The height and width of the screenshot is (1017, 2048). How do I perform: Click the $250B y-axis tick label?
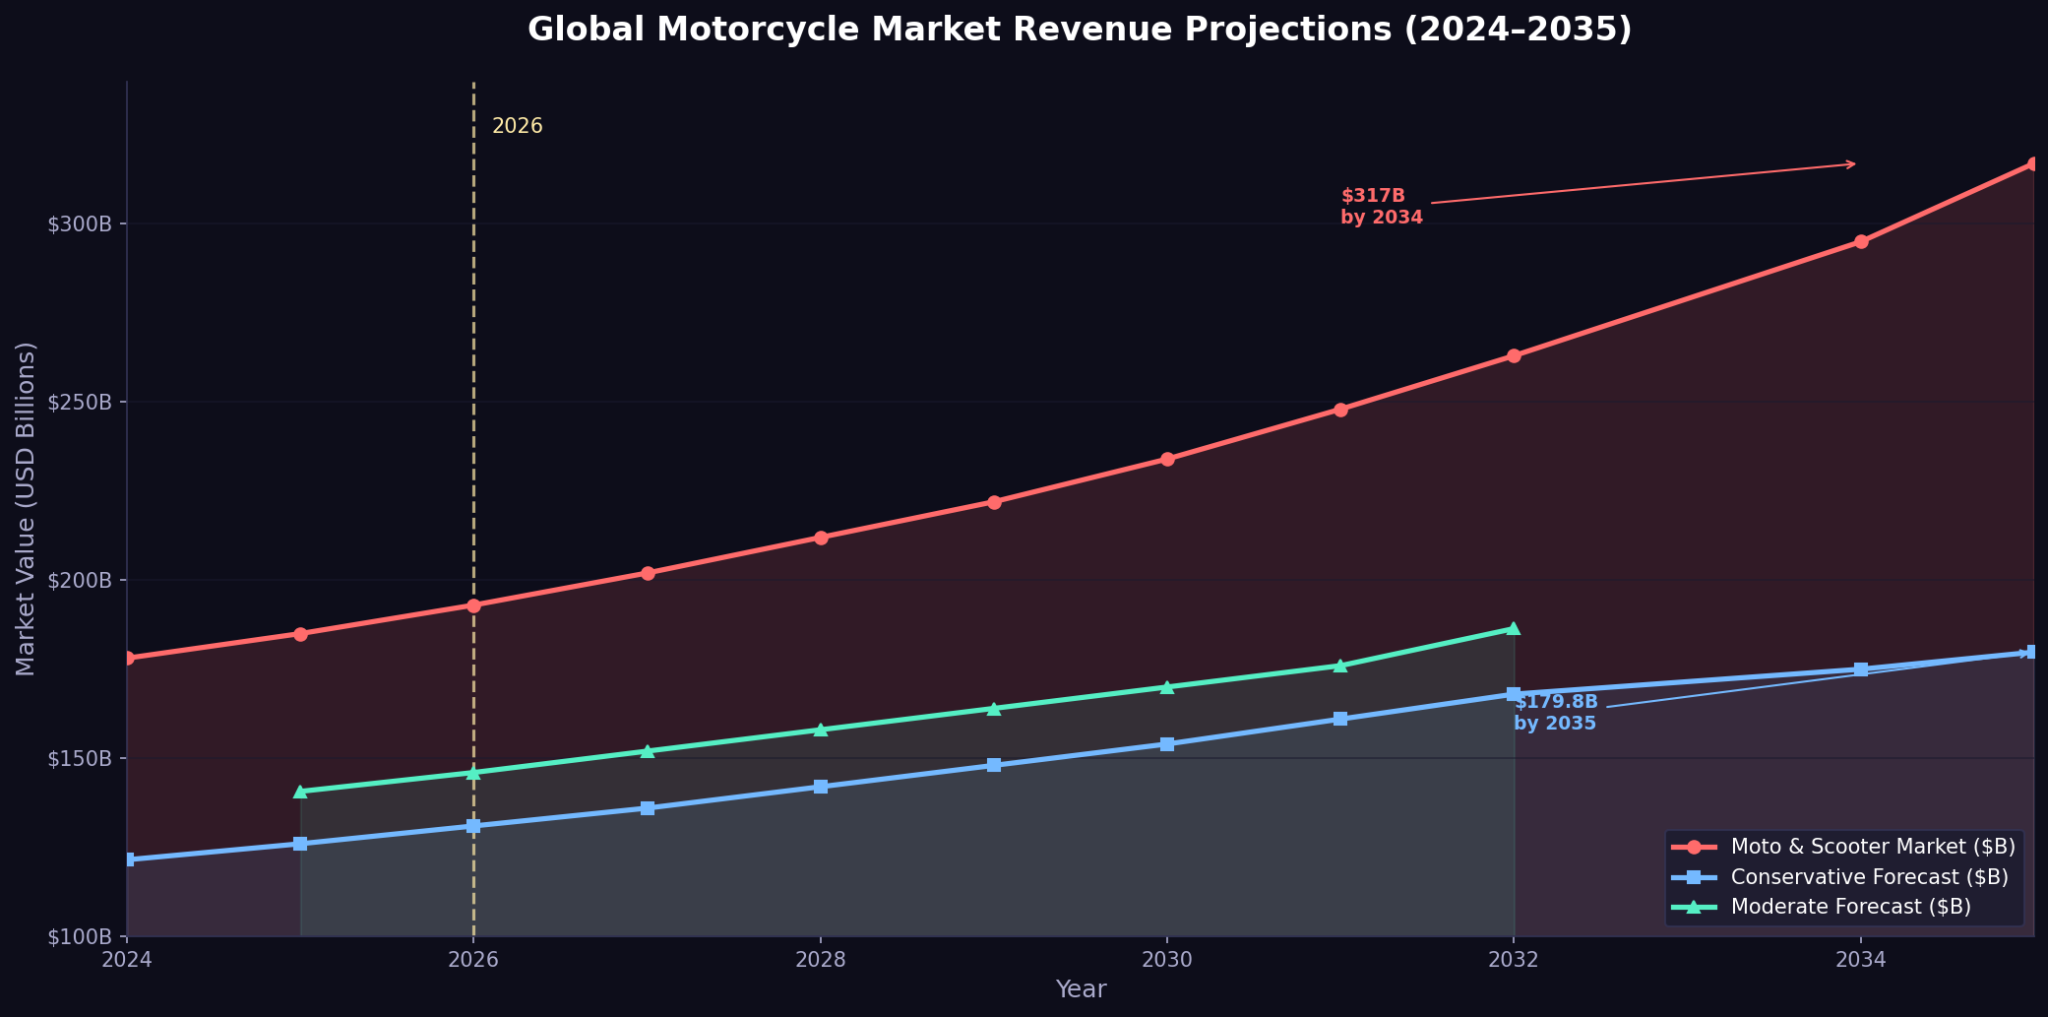[x=79, y=402]
